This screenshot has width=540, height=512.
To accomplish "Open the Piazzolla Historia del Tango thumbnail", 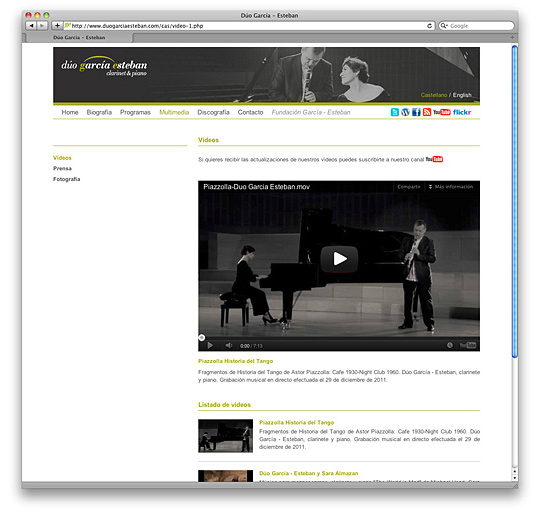I will 225,436.
